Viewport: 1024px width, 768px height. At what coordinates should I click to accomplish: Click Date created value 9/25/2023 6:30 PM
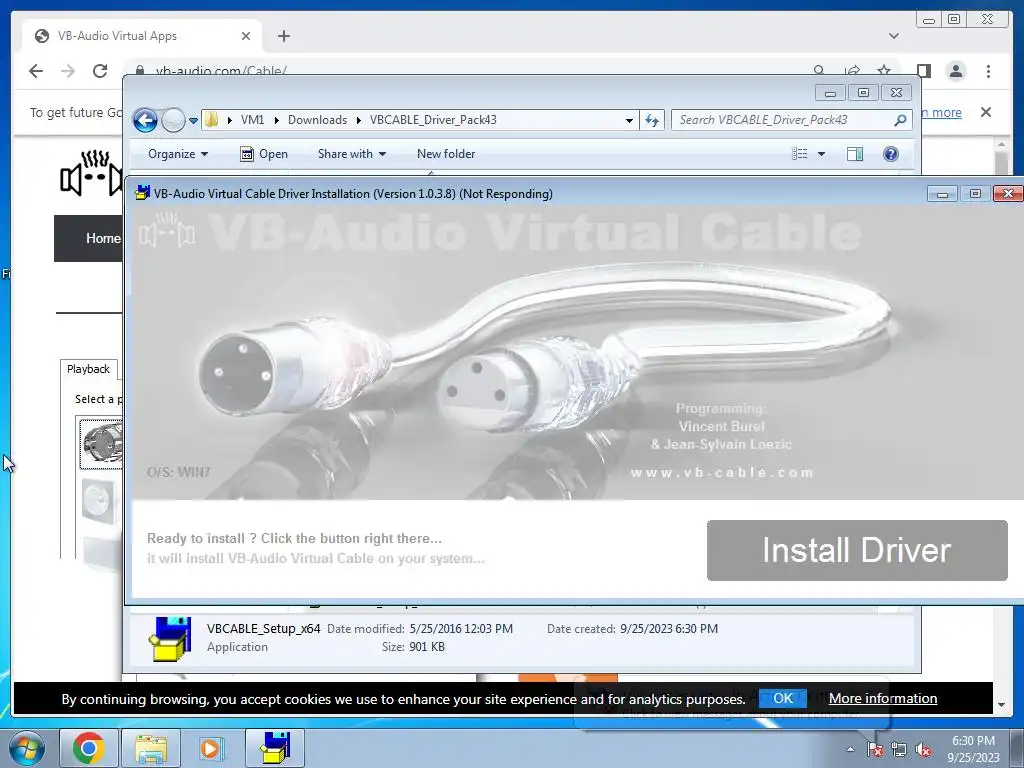pyautogui.click(x=669, y=628)
